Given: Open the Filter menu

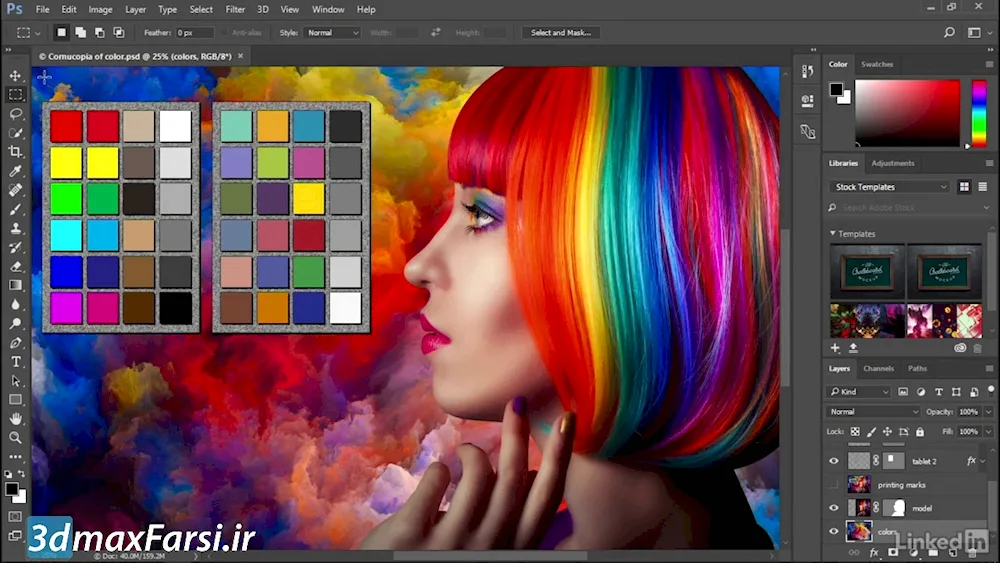Looking at the screenshot, I should [x=235, y=9].
